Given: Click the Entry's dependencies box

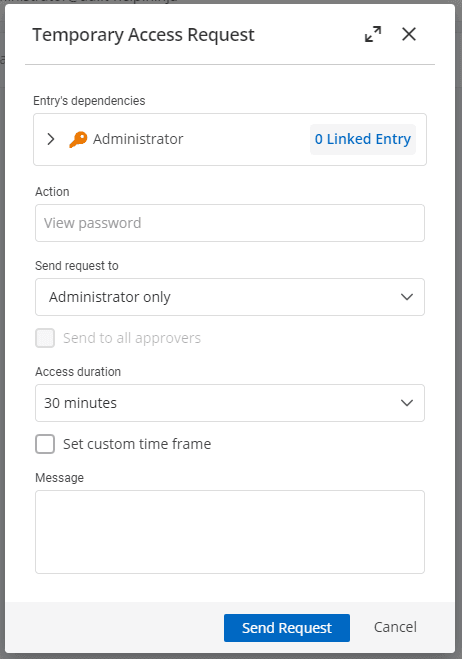Looking at the screenshot, I should coord(230,139).
